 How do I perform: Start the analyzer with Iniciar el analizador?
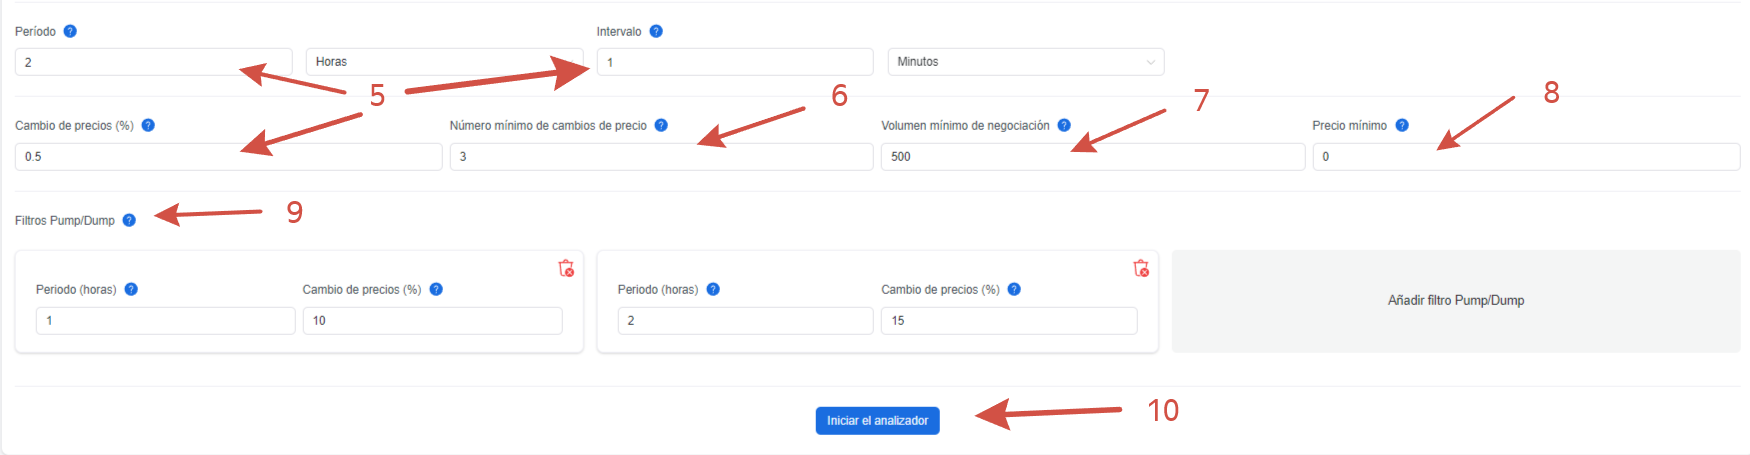(x=877, y=421)
